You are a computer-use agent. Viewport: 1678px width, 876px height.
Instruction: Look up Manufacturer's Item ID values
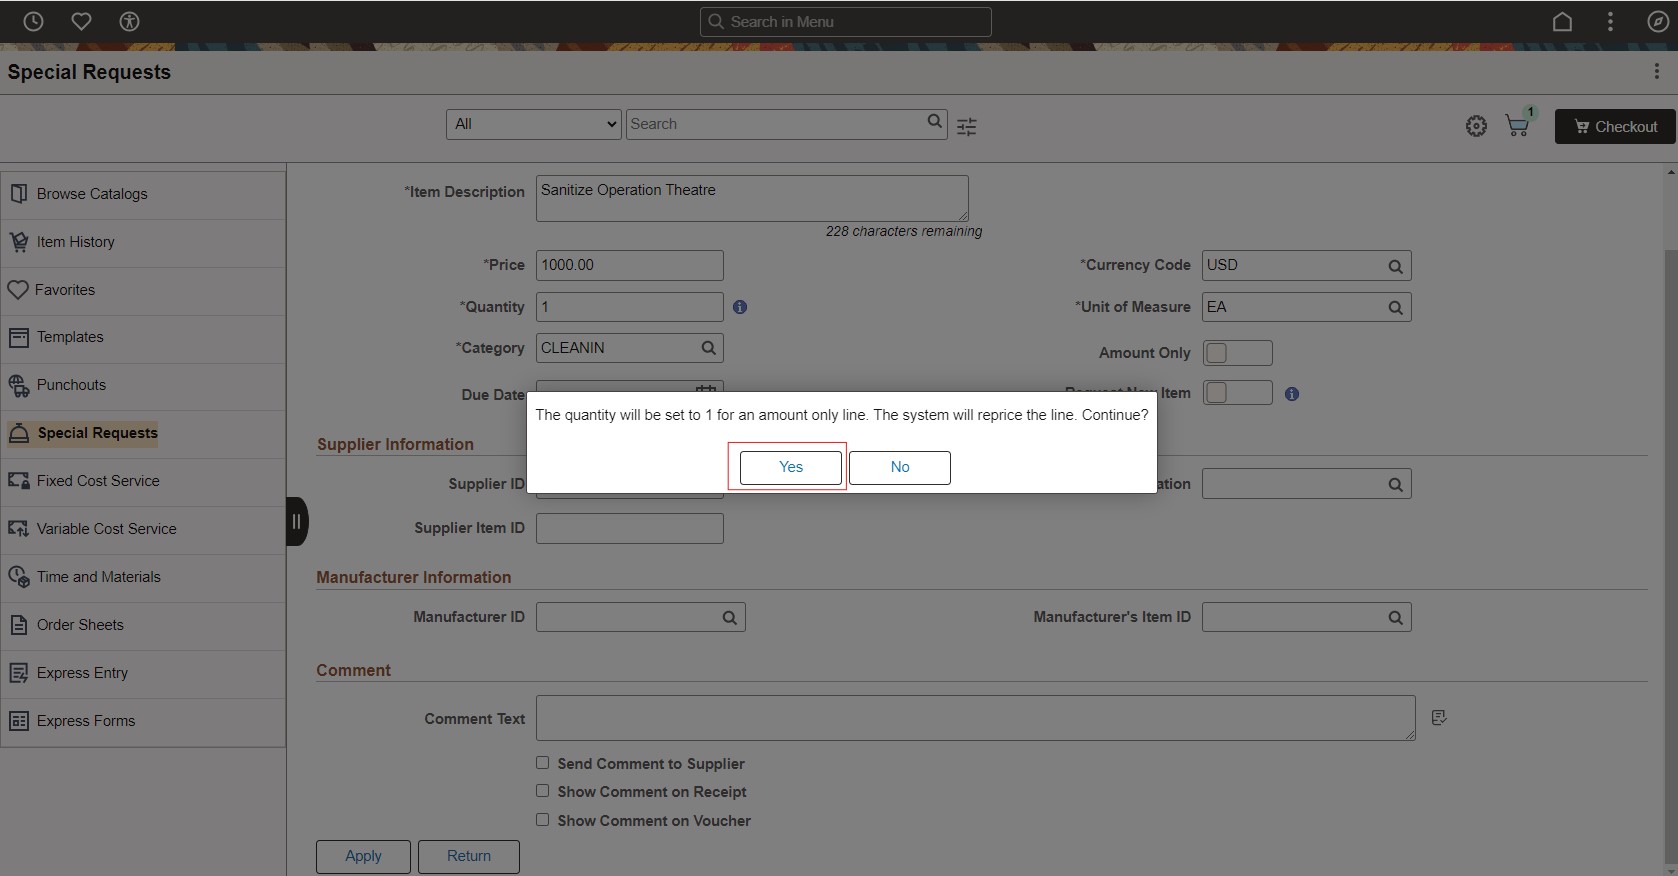click(1395, 618)
